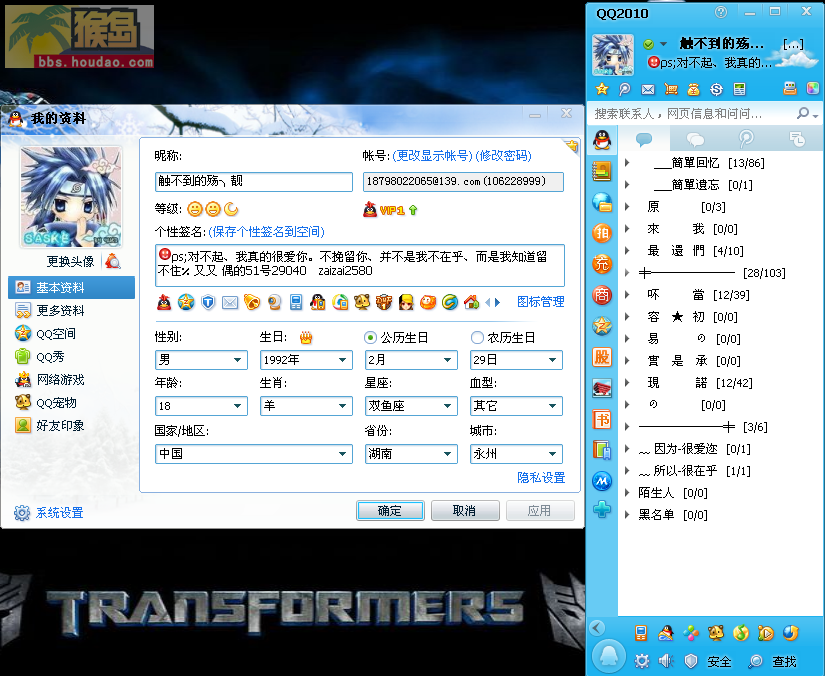Screen dimensions: 825x676
Task: Click the 更改显示帐号 link
Action: click(x=432, y=156)
